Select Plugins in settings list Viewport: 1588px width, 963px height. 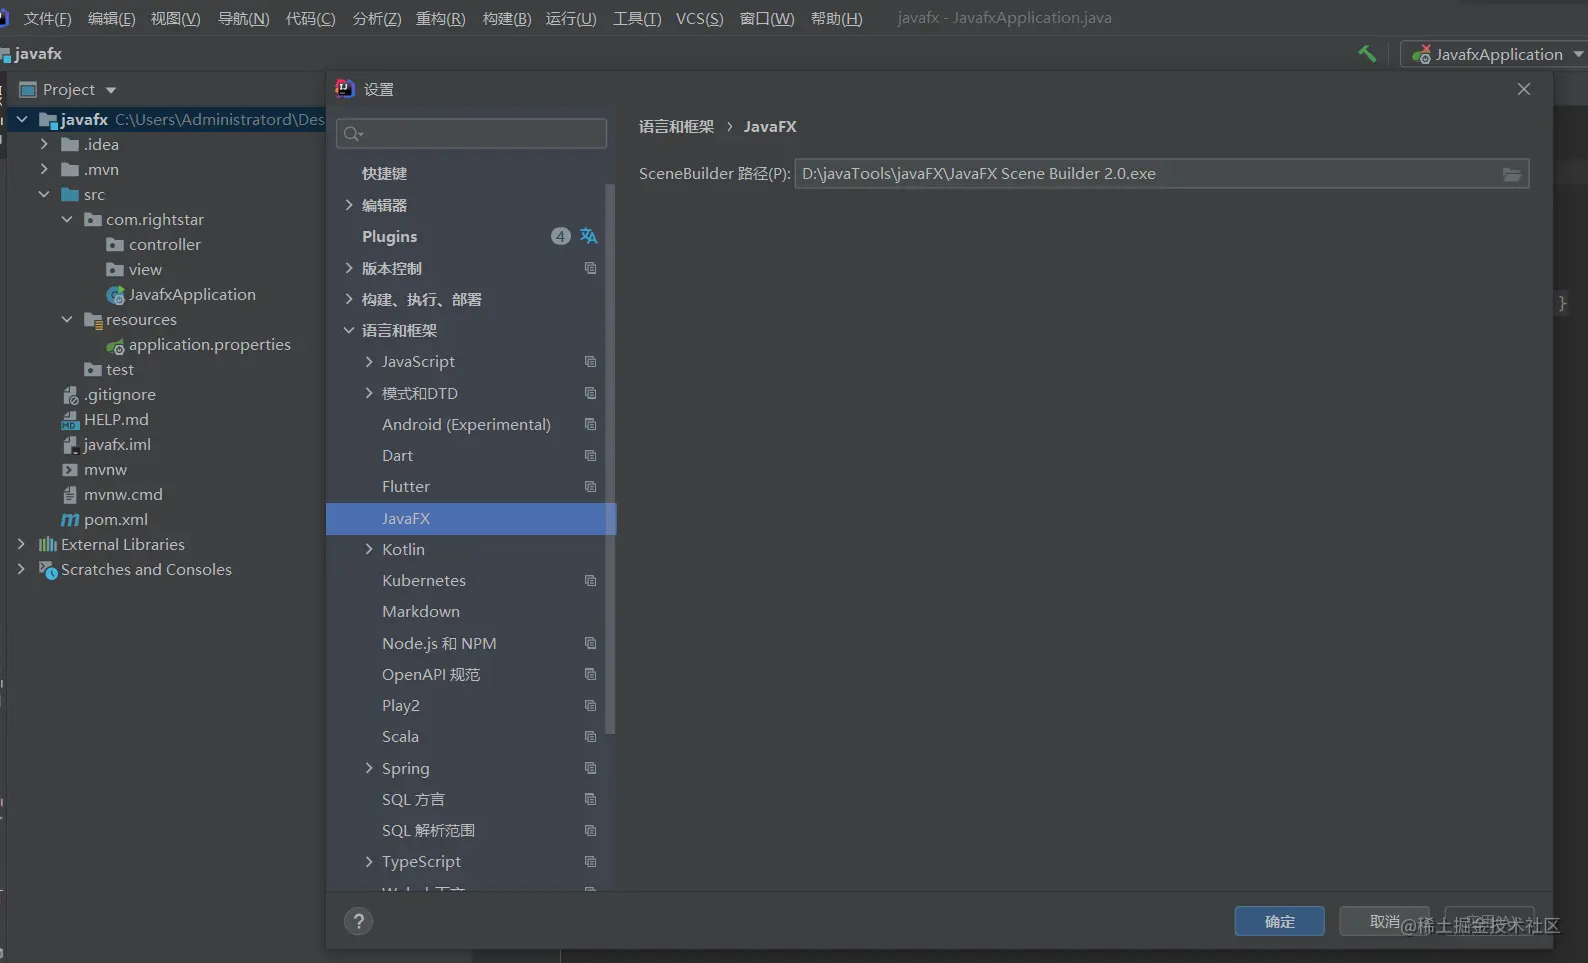pos(389,237)
